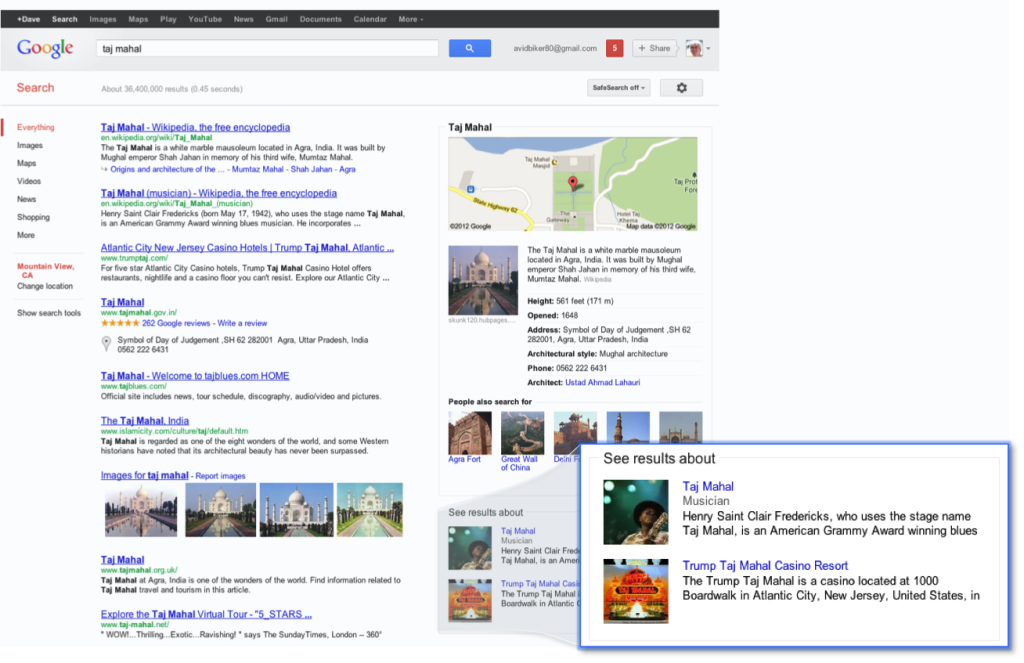
Task: Open last image in Images for taj mahal
Action: pos(370,510)
